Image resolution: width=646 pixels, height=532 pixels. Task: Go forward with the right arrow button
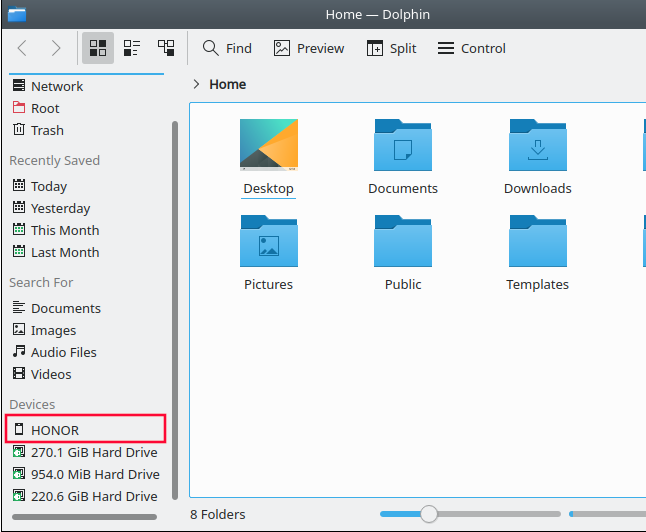56,48
